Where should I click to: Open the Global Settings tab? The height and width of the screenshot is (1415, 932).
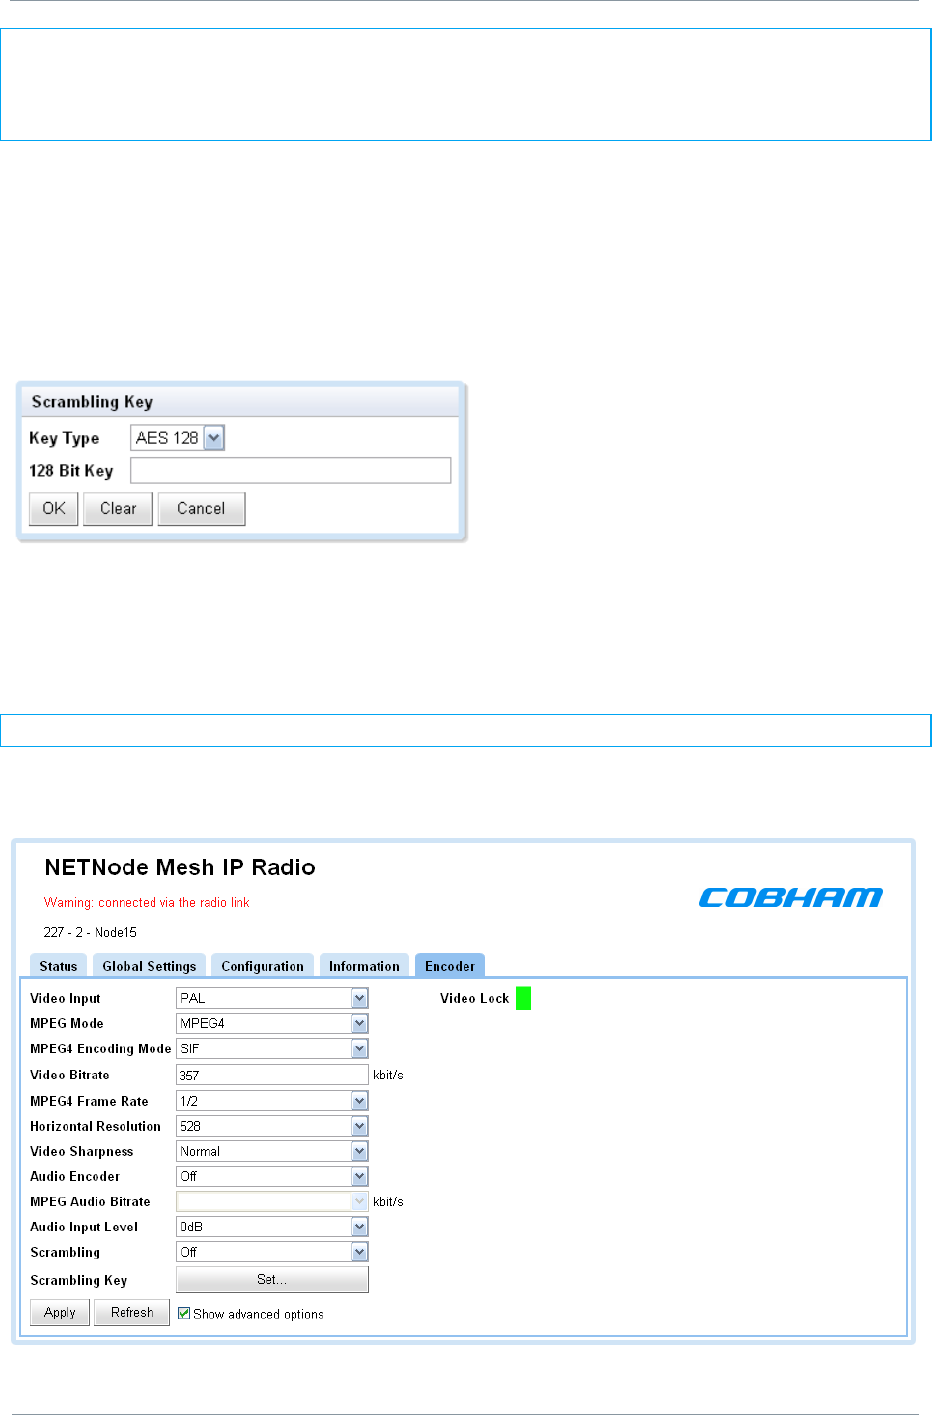pyautogui.click(x=149, y=966)
